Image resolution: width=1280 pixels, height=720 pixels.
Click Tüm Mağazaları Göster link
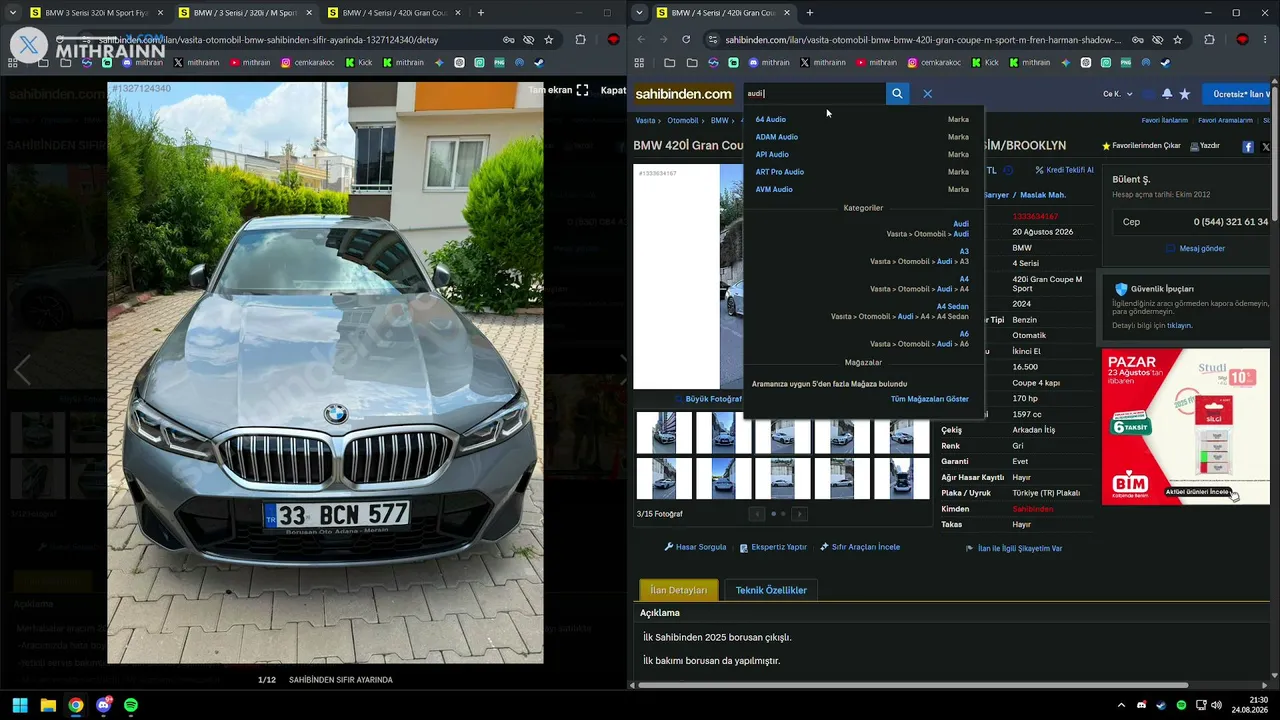(930, 399)
